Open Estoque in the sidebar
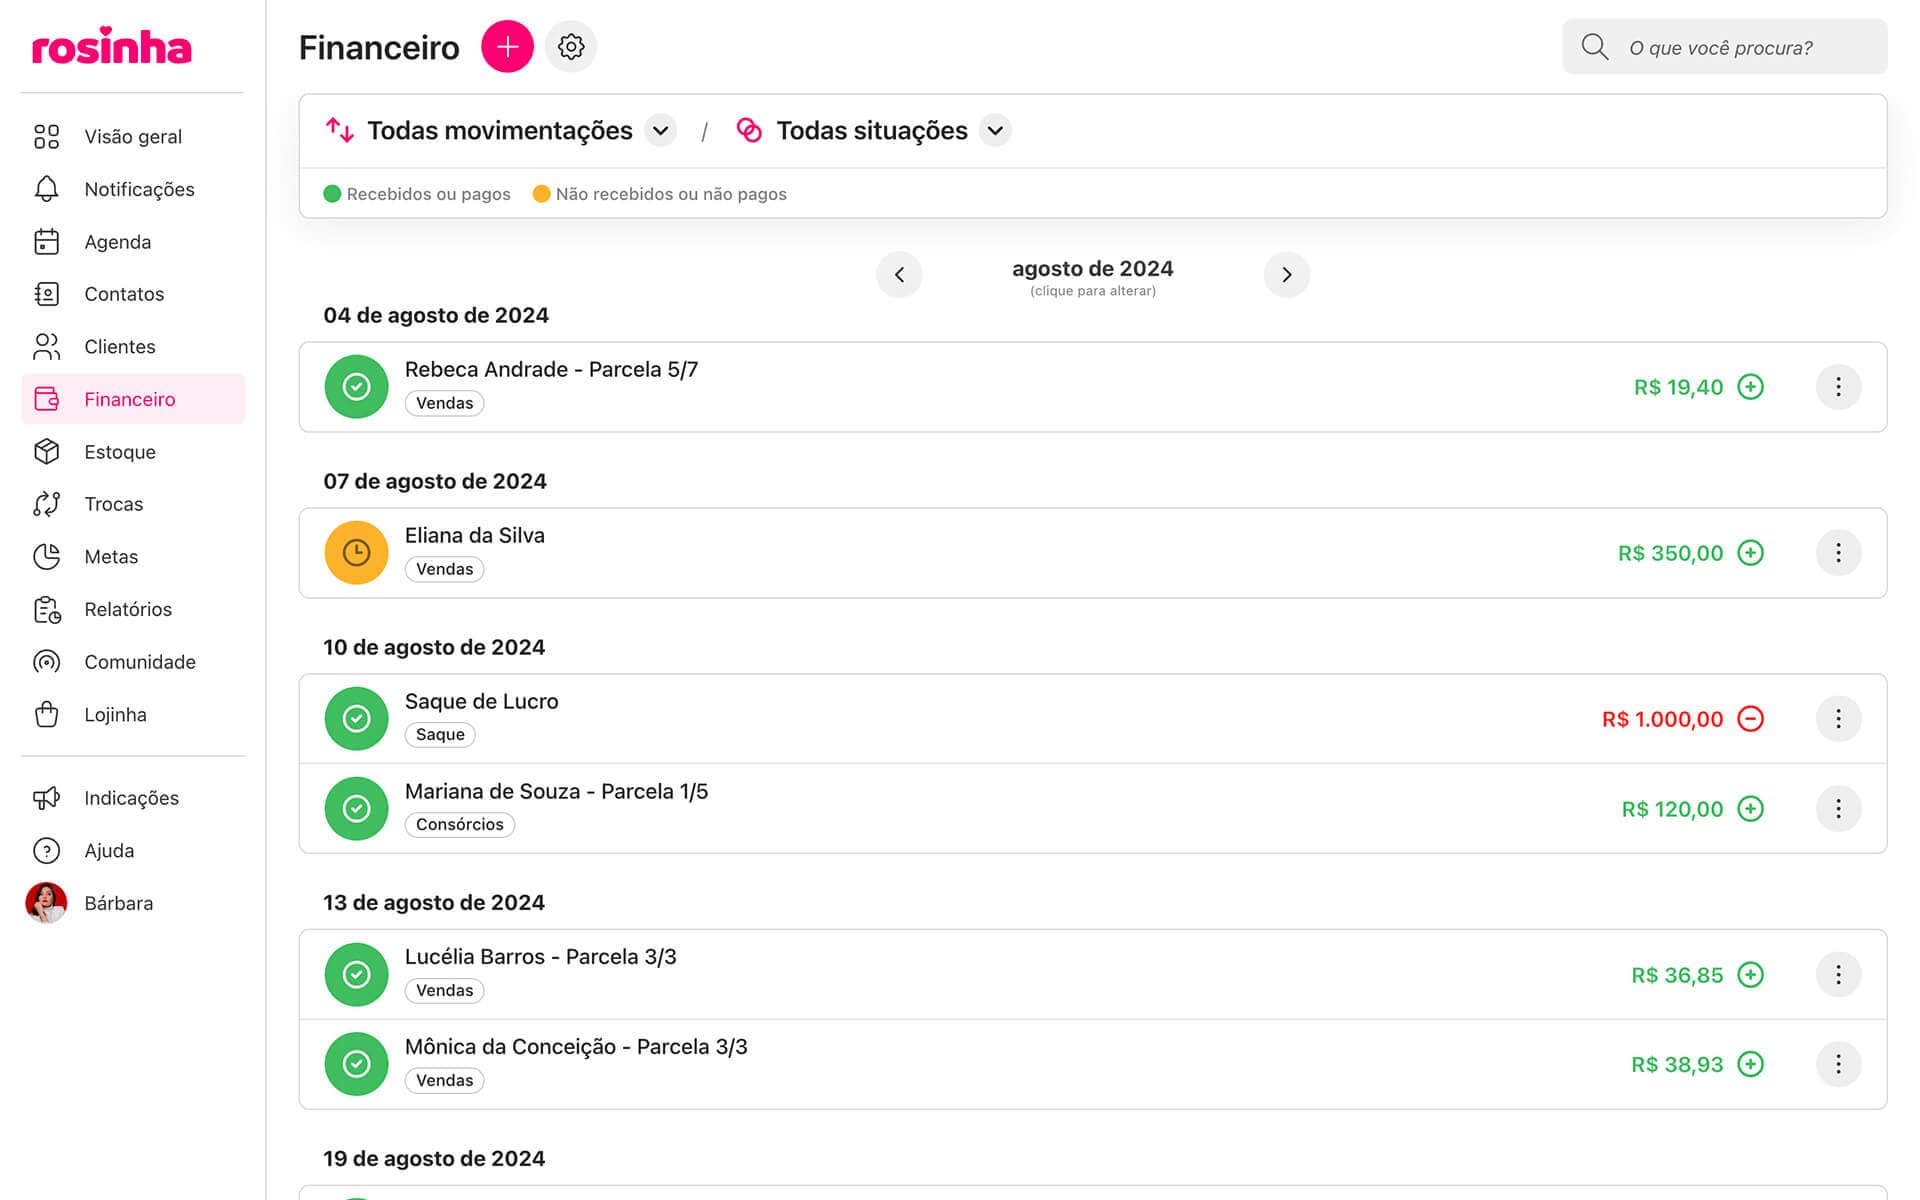The image size is (1920, 1200). (x=120, y=452)
